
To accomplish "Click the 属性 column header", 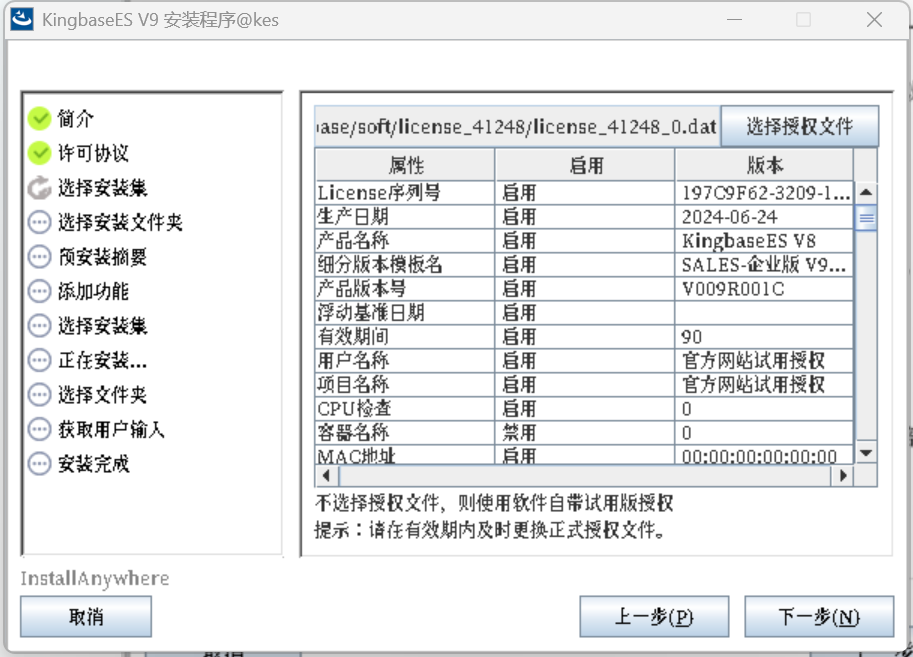I will coord(405,165).
